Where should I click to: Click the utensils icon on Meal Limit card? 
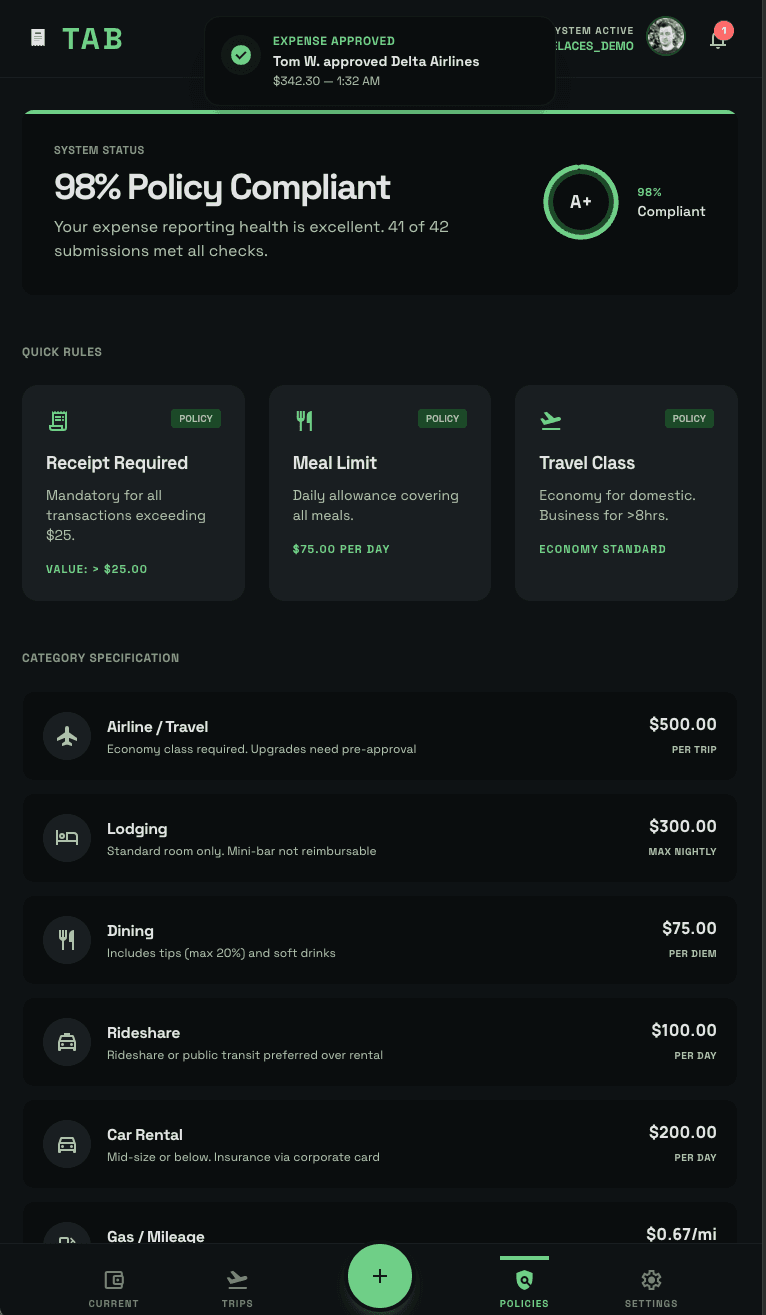(305, 420)
